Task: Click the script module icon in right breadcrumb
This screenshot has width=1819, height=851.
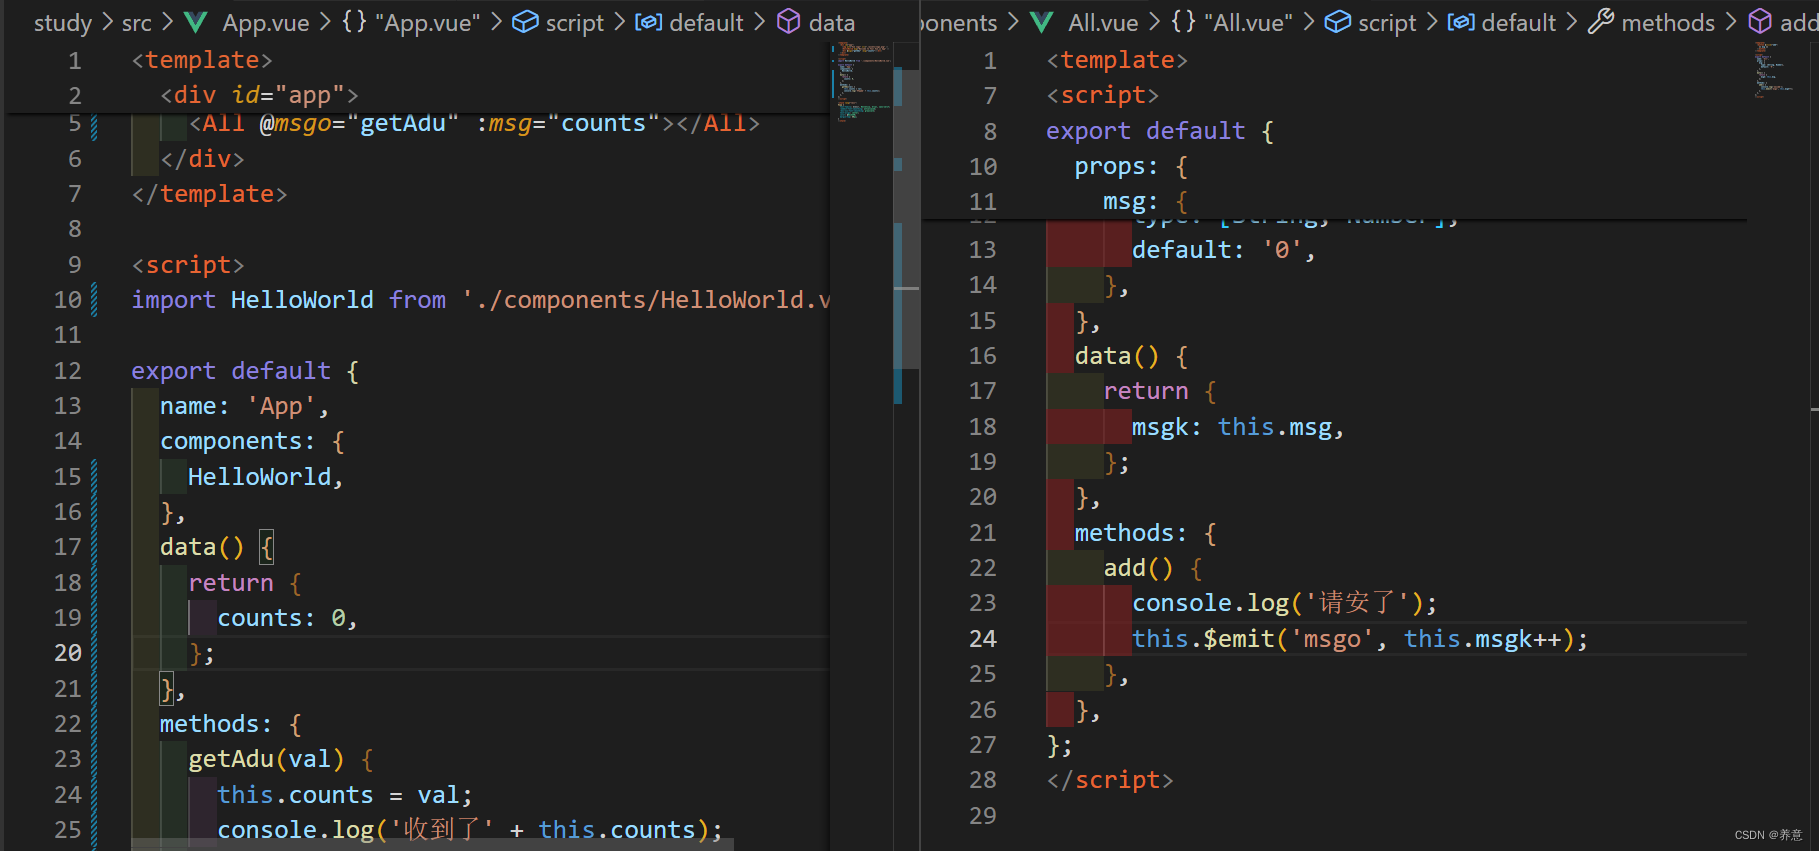Action: tap(1337, 22)
